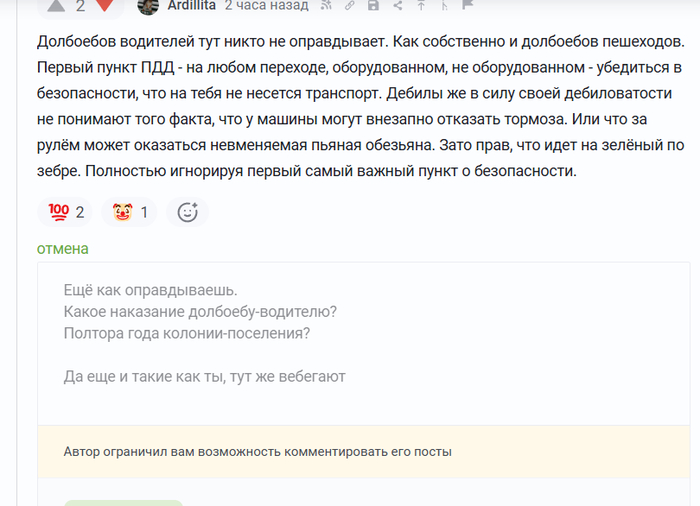Viewport: 700px width, 506px height.
Task: Downvote the comment with the red arrow
Action: click(104, 5)
